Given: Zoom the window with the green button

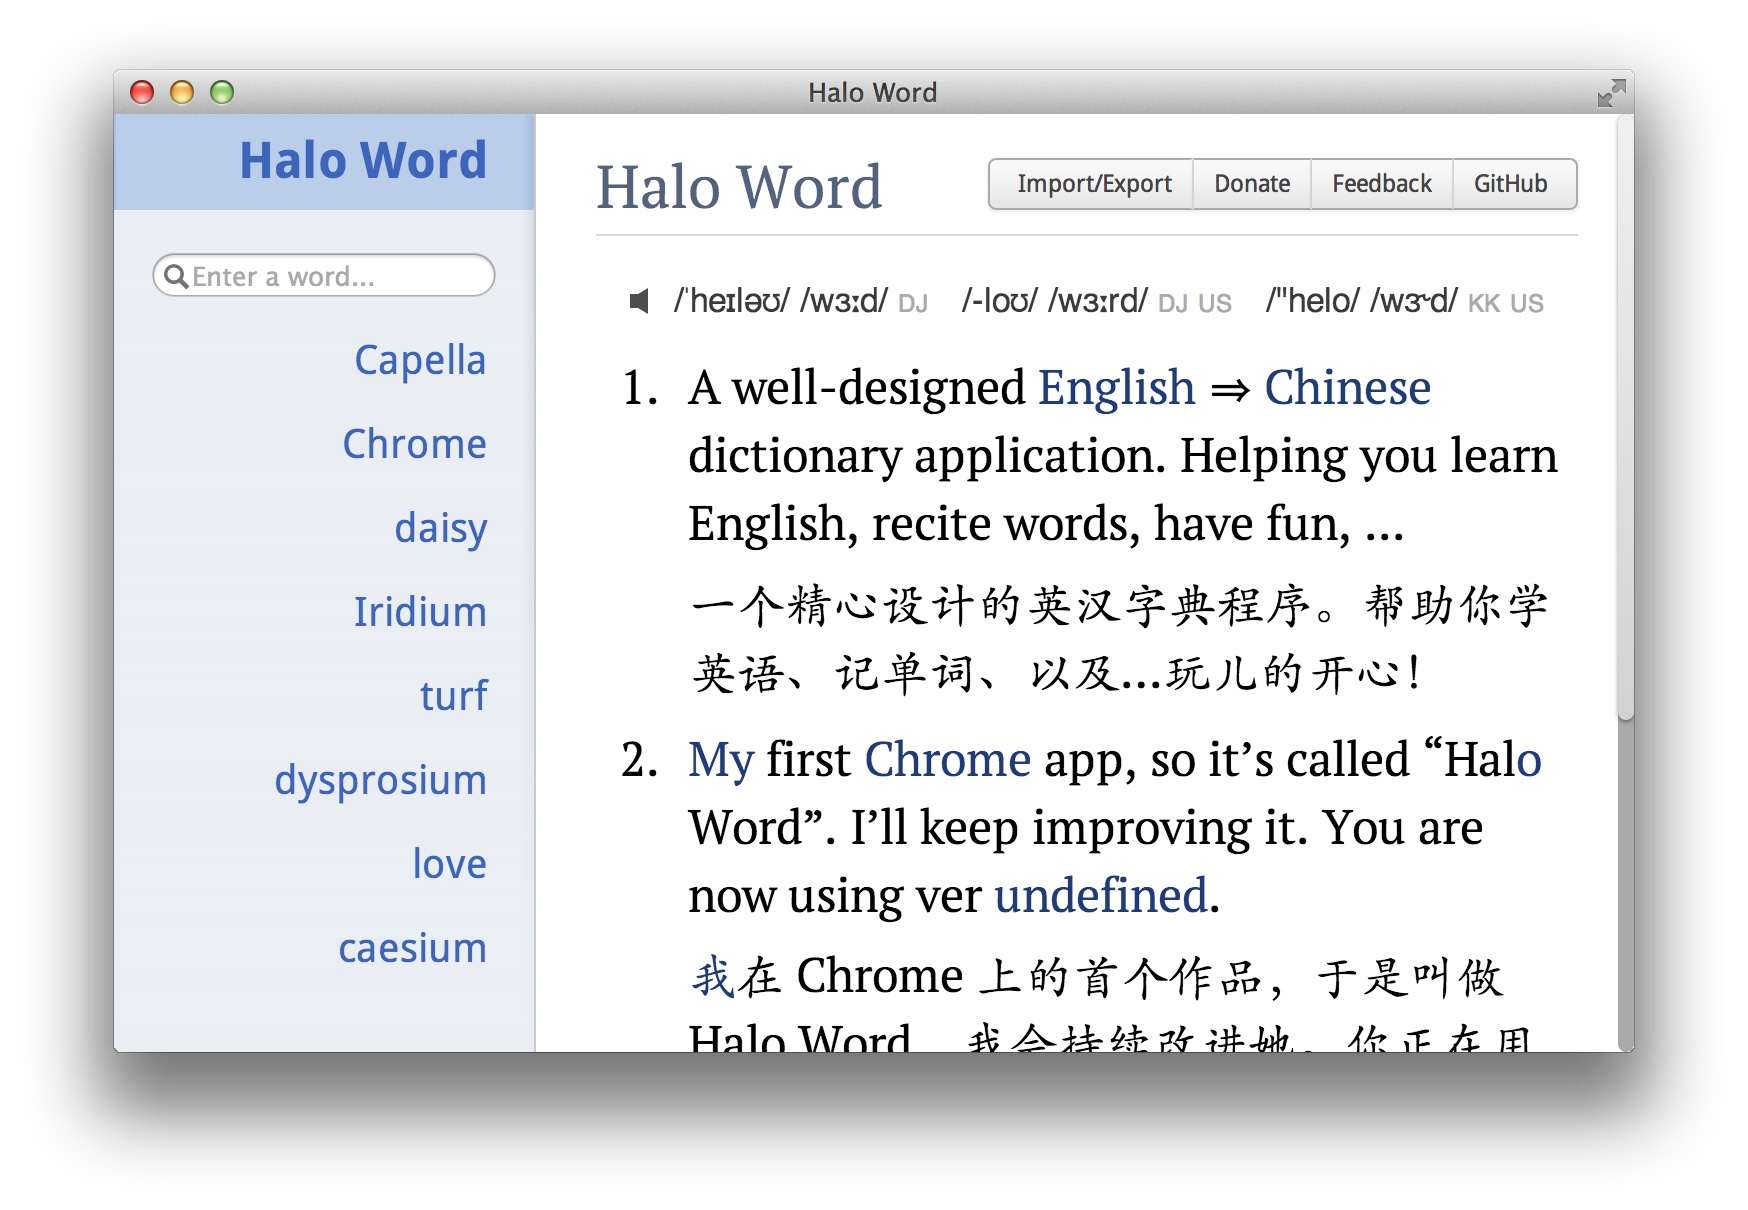Looking at the screenshot, I should tap(222, 92).
